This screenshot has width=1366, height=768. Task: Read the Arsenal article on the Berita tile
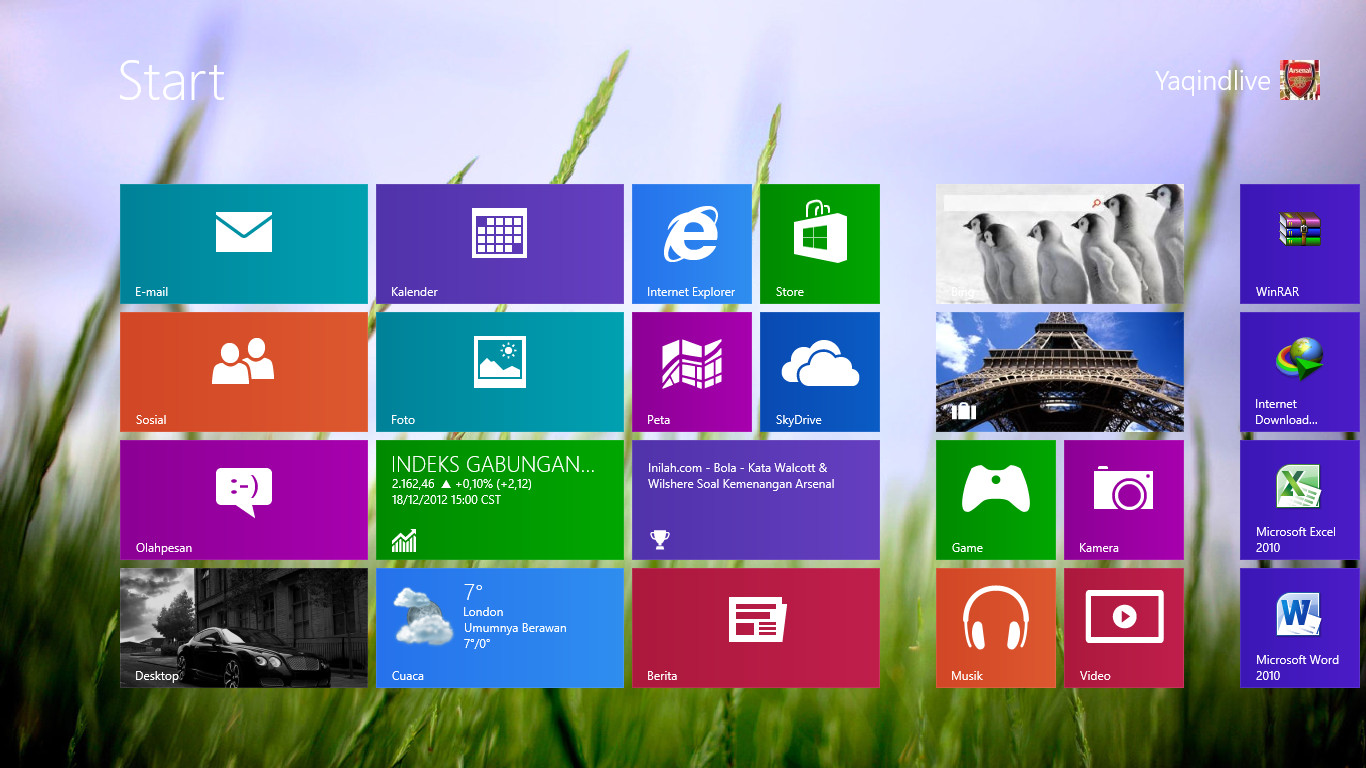pyautogui.click(x=755, y=500)
